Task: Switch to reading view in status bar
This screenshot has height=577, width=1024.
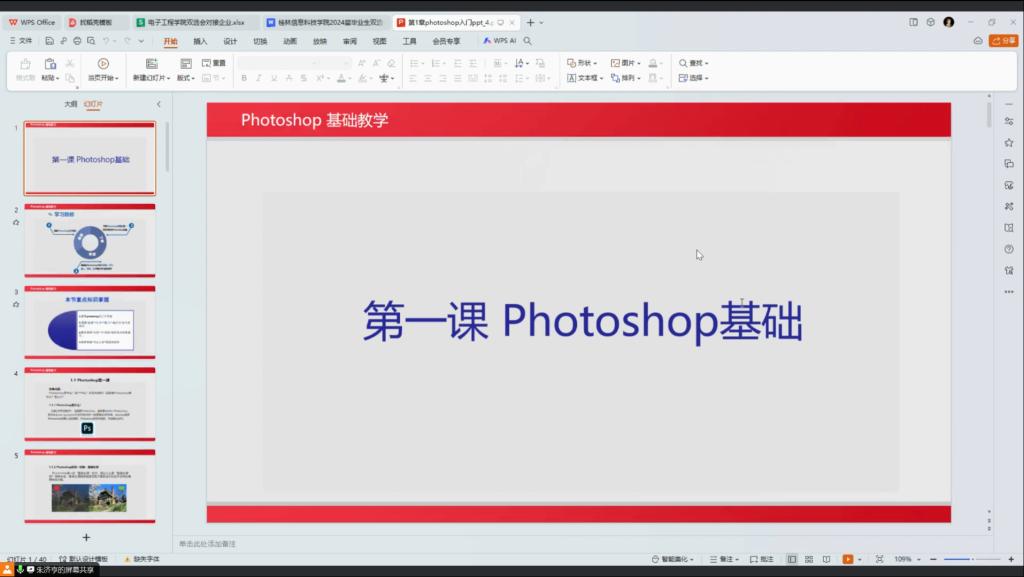Action: click(826, 559)
